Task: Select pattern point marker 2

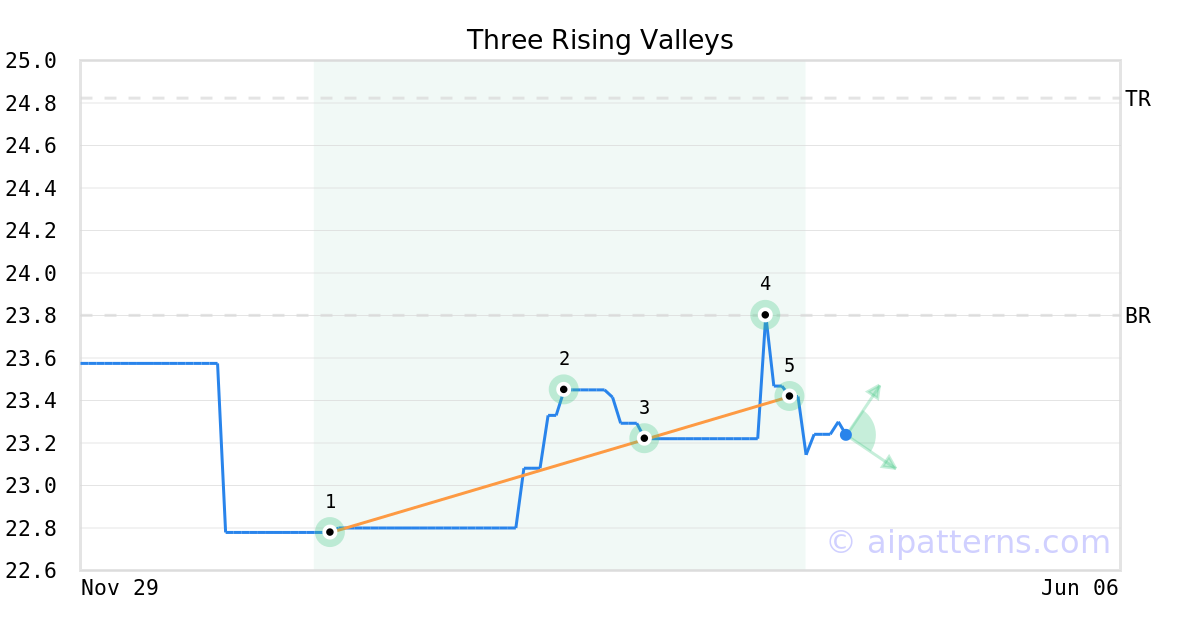Action: coord(564,389)
